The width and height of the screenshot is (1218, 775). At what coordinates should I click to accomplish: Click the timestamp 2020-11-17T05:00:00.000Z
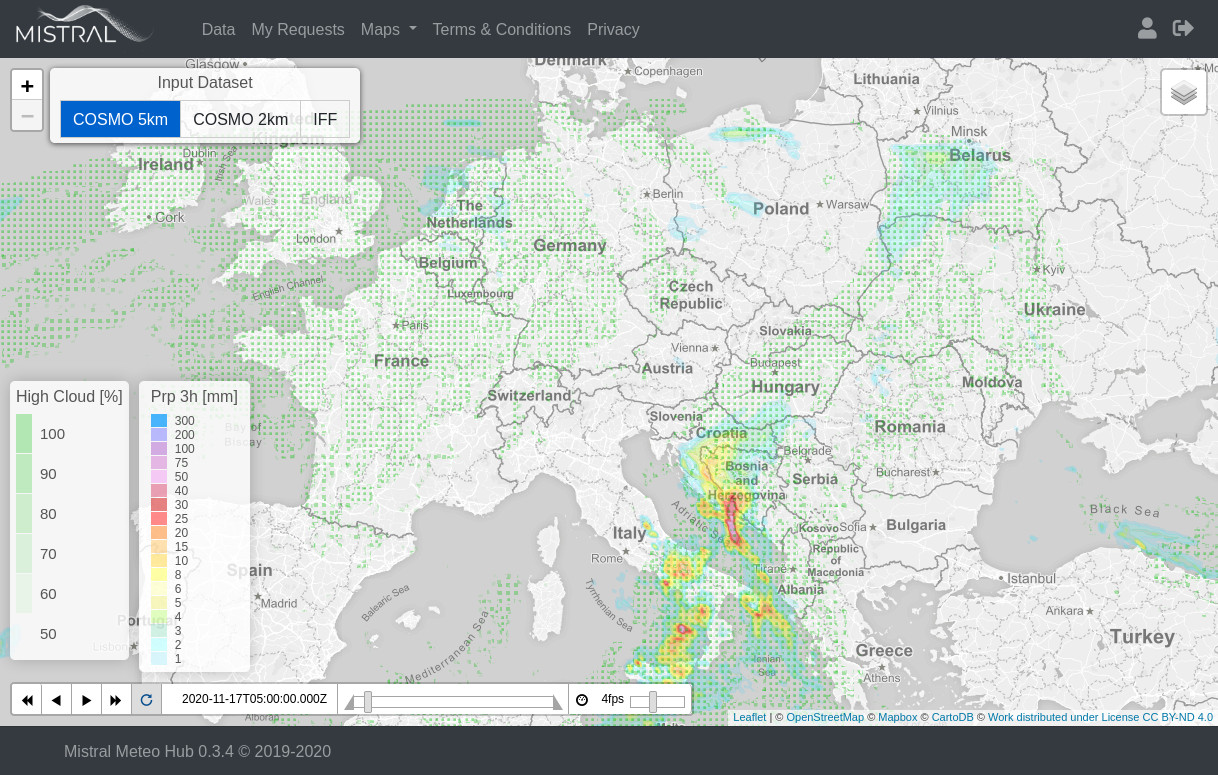point(254,700)
